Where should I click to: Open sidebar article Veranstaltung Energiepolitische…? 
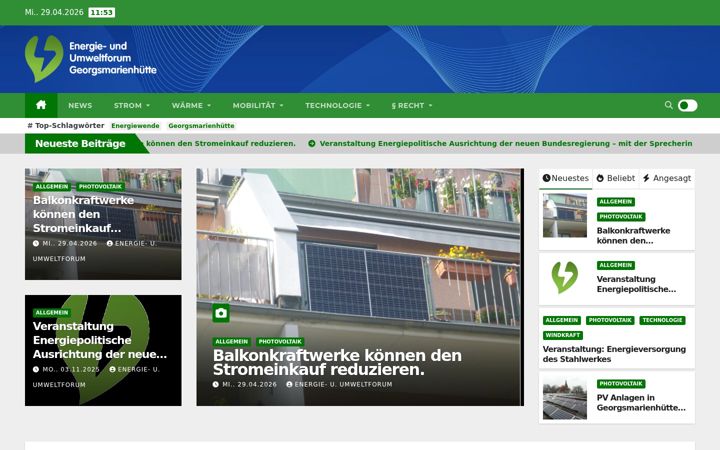636,284
